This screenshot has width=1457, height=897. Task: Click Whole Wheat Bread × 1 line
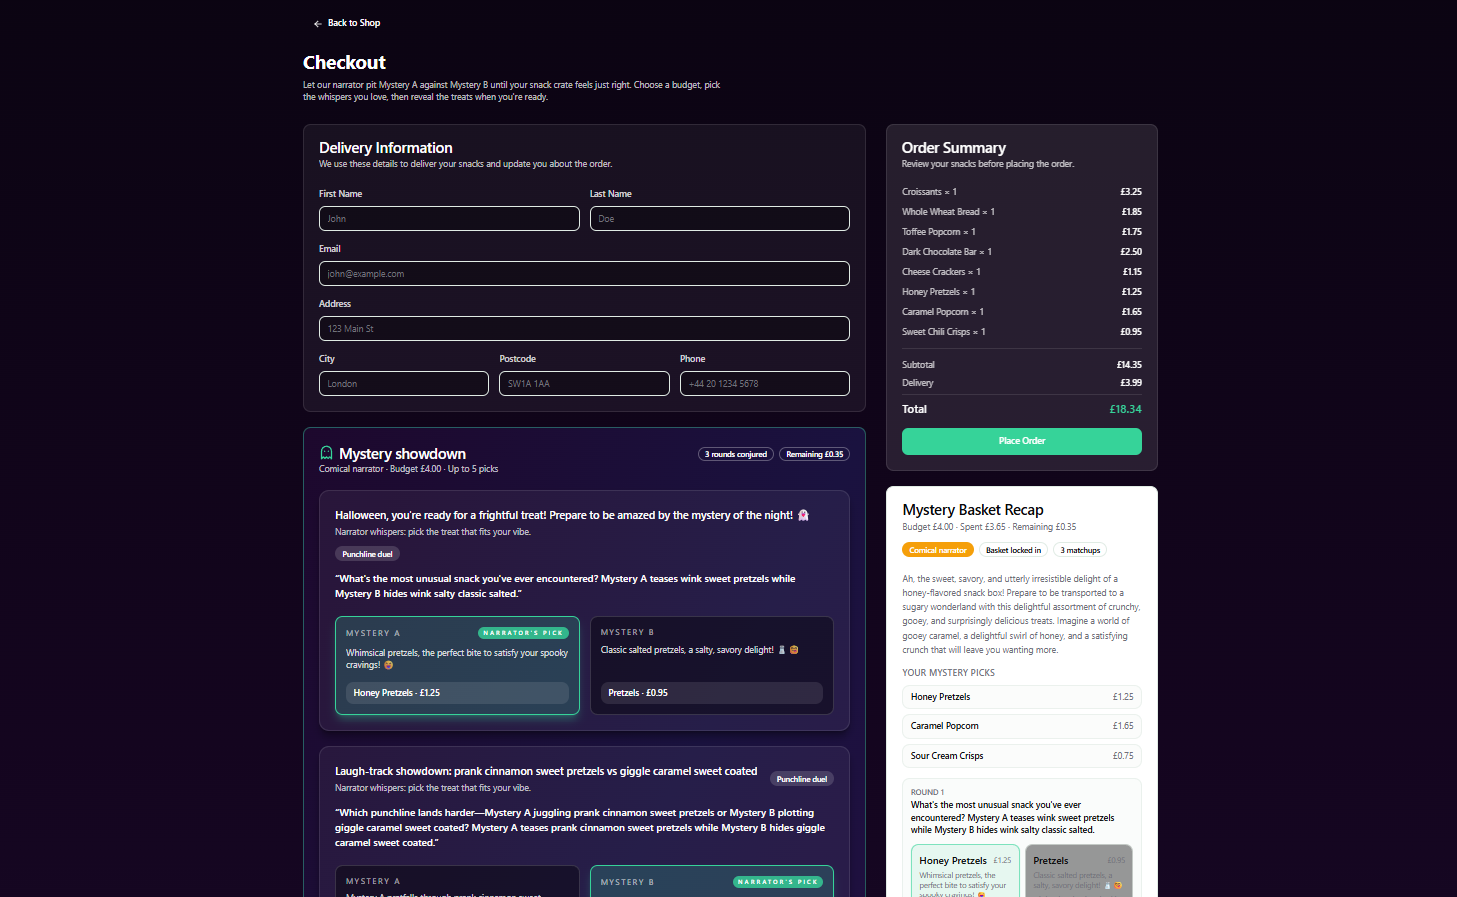pos(1022,212)
